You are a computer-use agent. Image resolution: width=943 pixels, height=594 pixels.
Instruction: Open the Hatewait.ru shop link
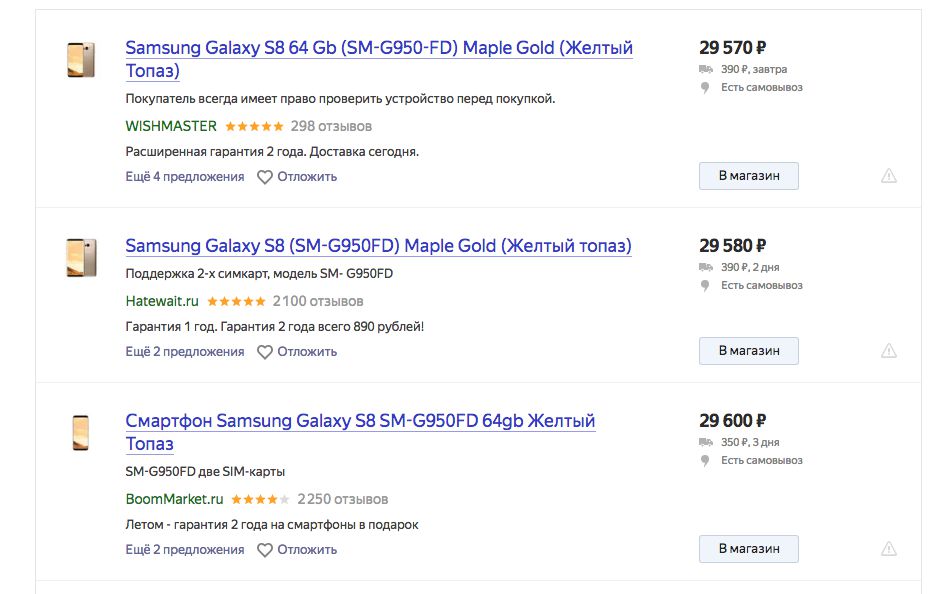click(162, 301)
